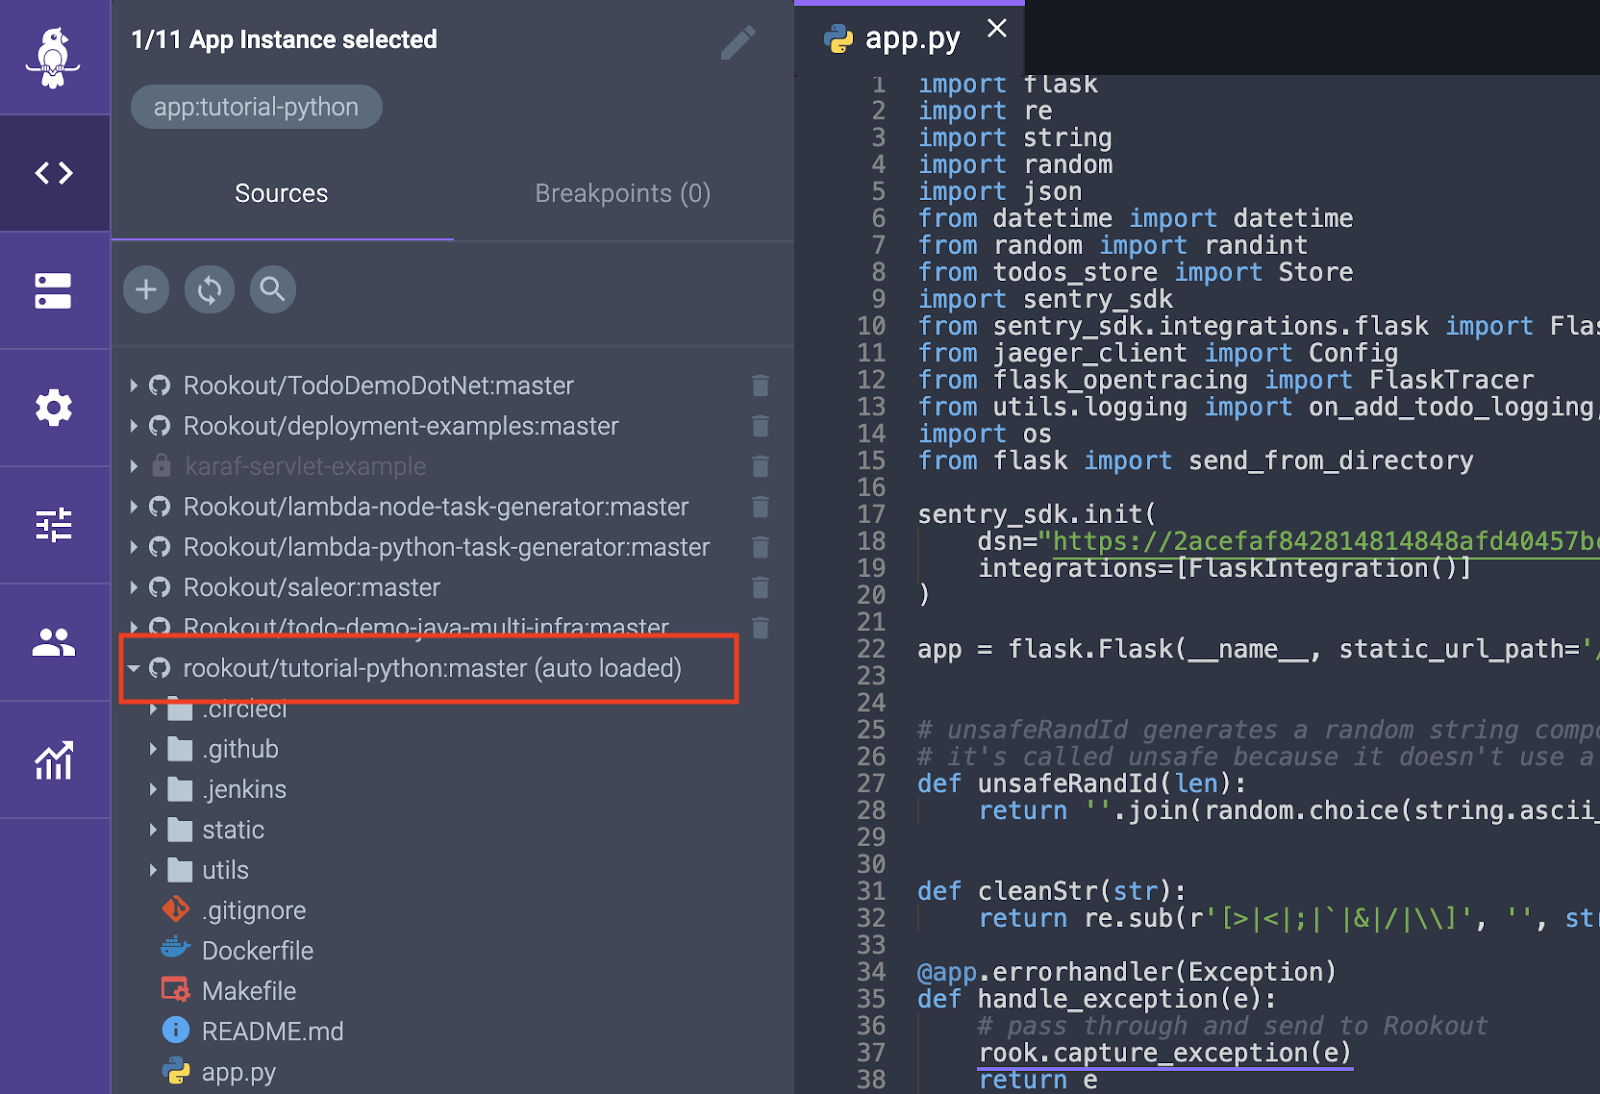Image resolution: width=1600 pixels, height=1094 pixels.
Task: Delete lambda-python-task-generator source
Action: click(x=760, y=547)
